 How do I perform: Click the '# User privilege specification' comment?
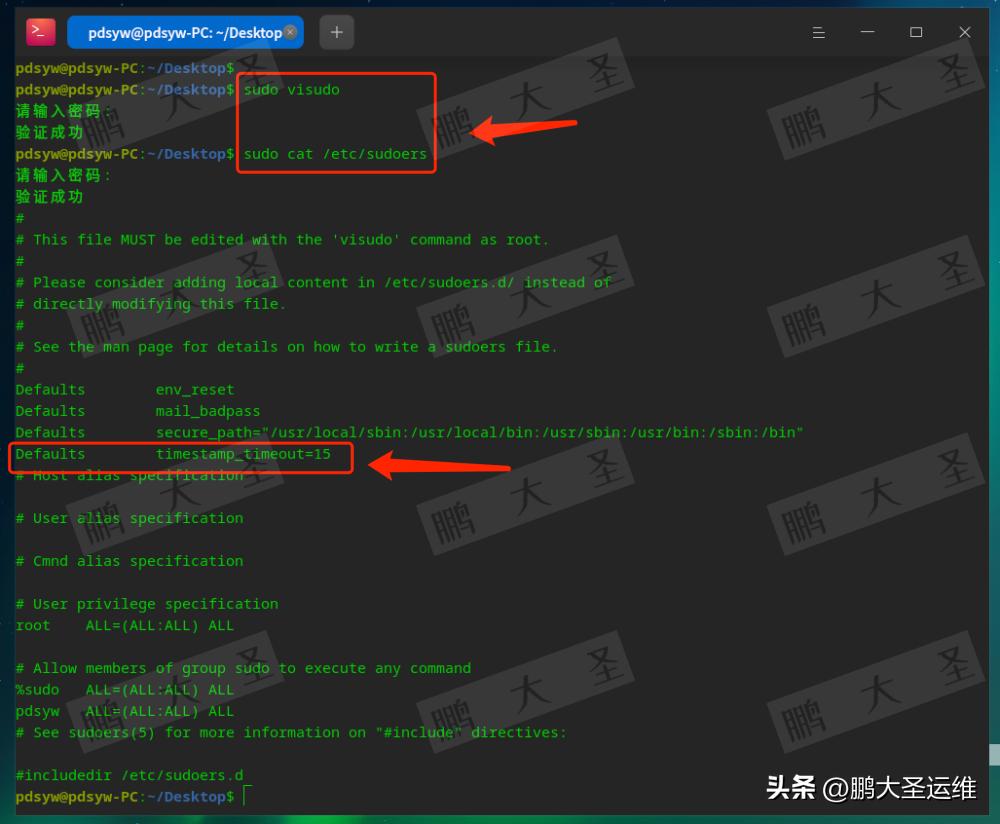tap(147, 604)
